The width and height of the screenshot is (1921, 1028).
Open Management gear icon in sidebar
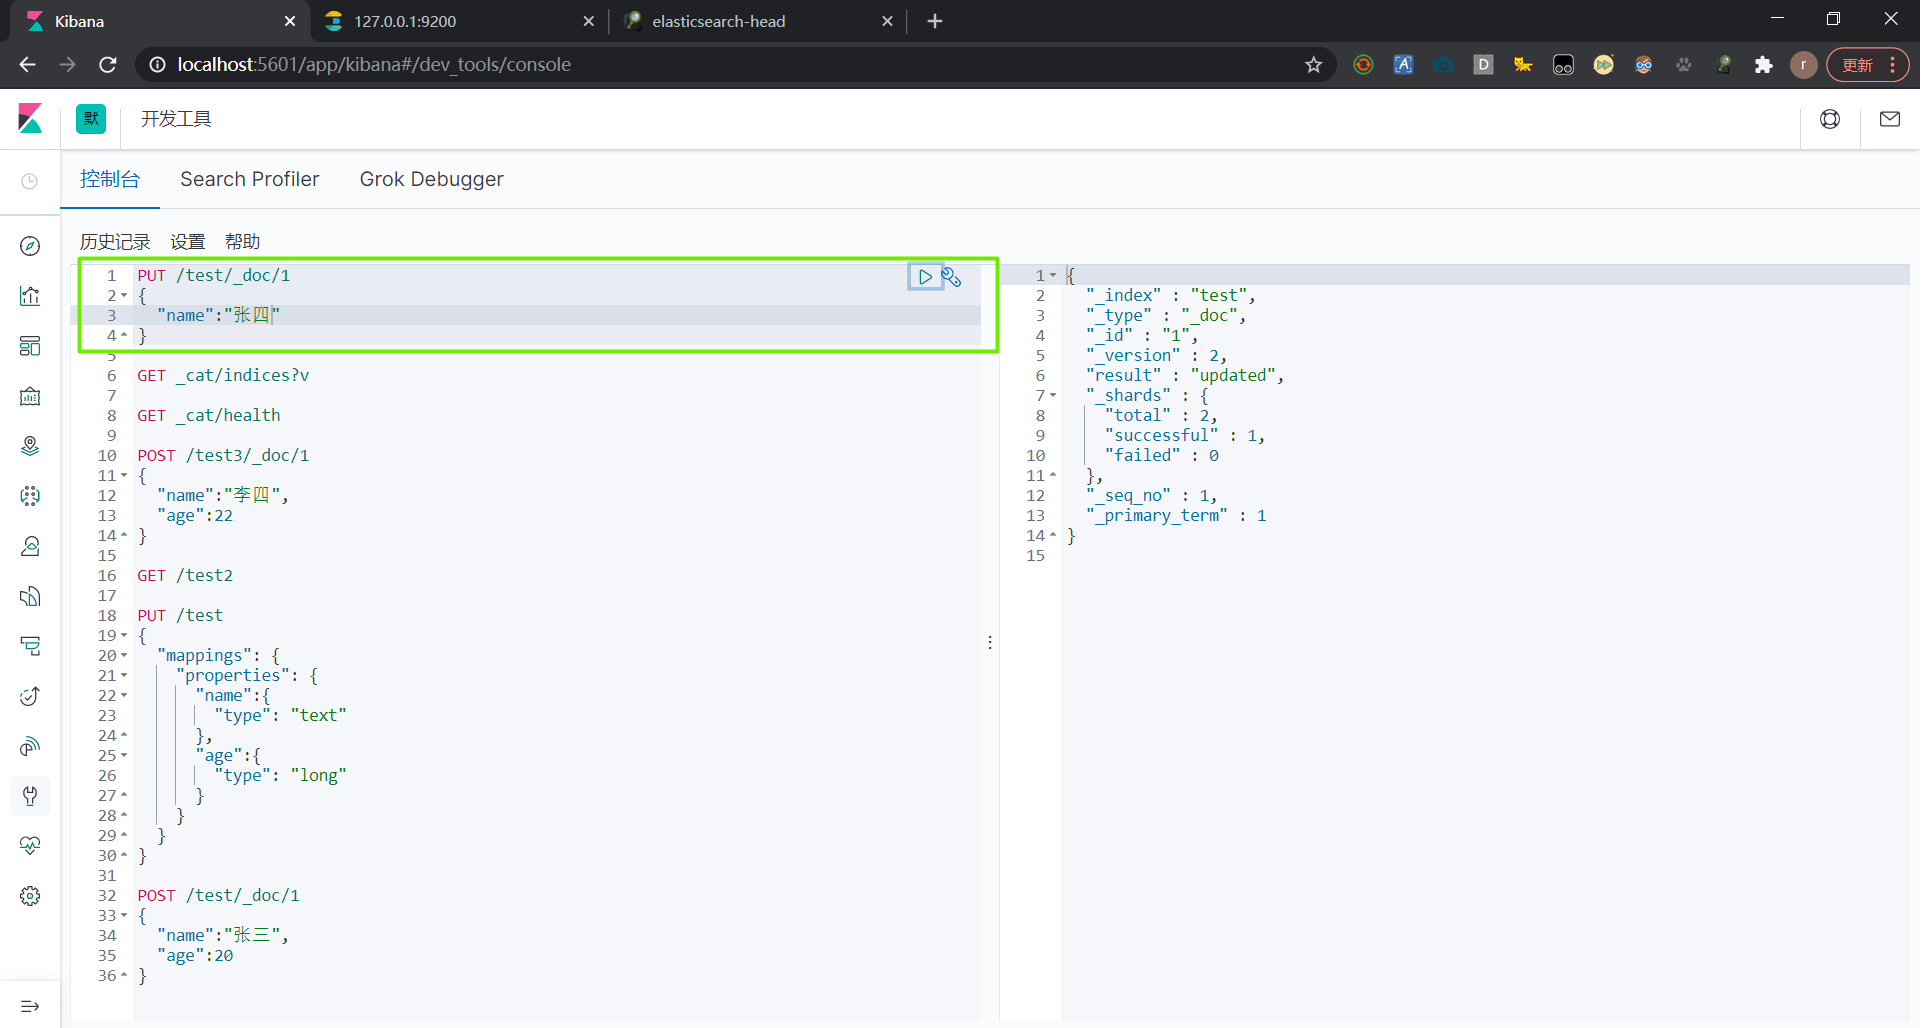pyautogui.click(x=30, y=896)
